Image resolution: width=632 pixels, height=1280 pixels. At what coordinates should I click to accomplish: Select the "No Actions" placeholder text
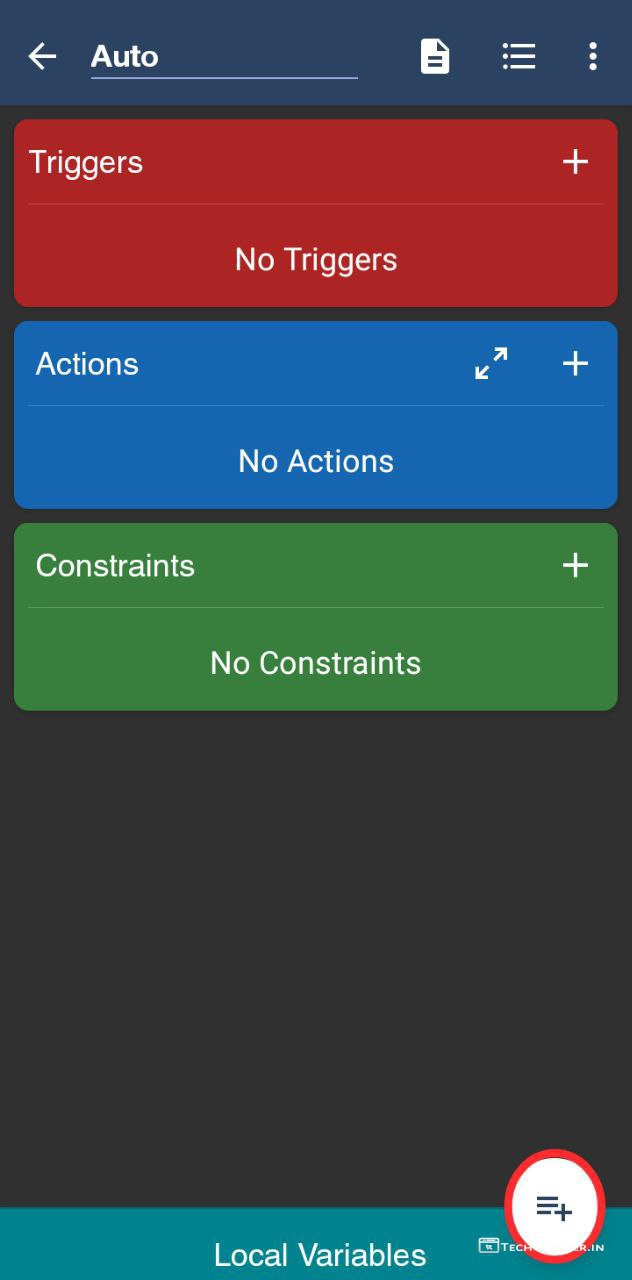tap(316, 461)
